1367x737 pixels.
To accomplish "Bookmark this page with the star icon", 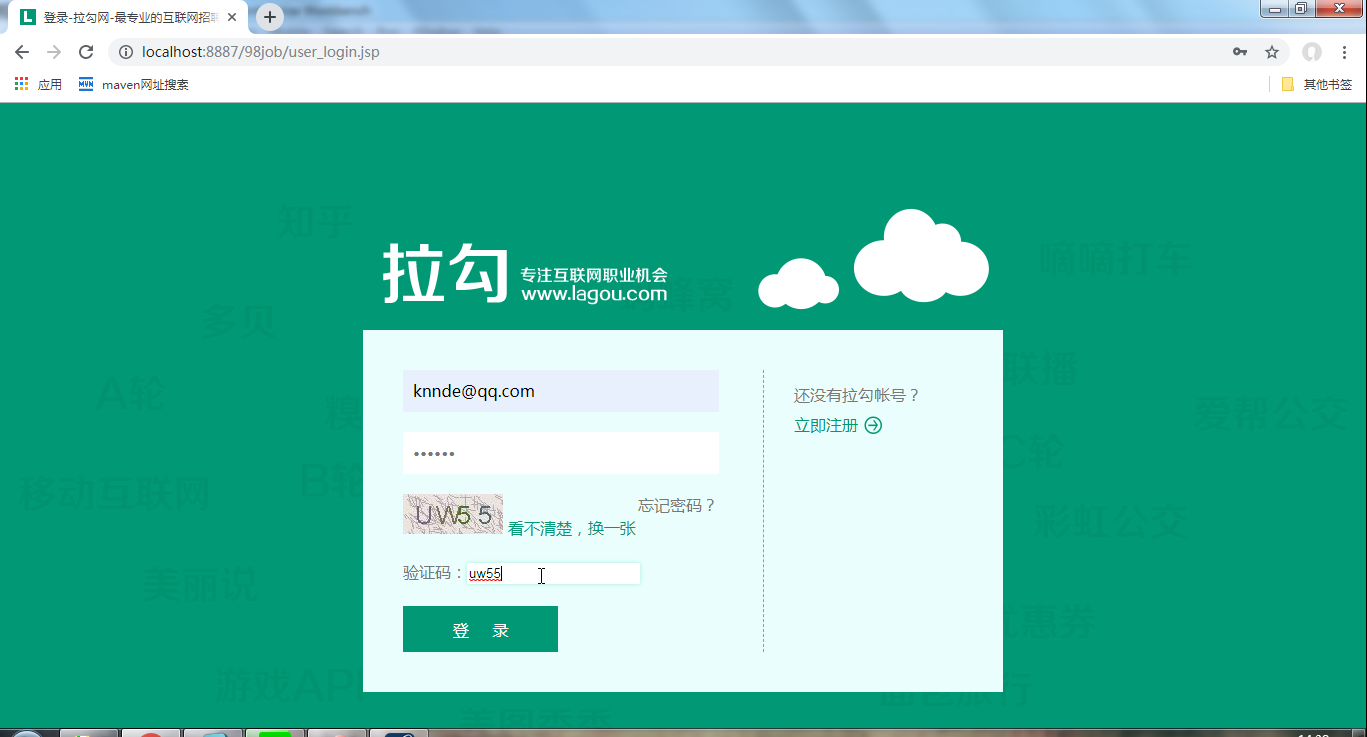I will click(1272, 52).
